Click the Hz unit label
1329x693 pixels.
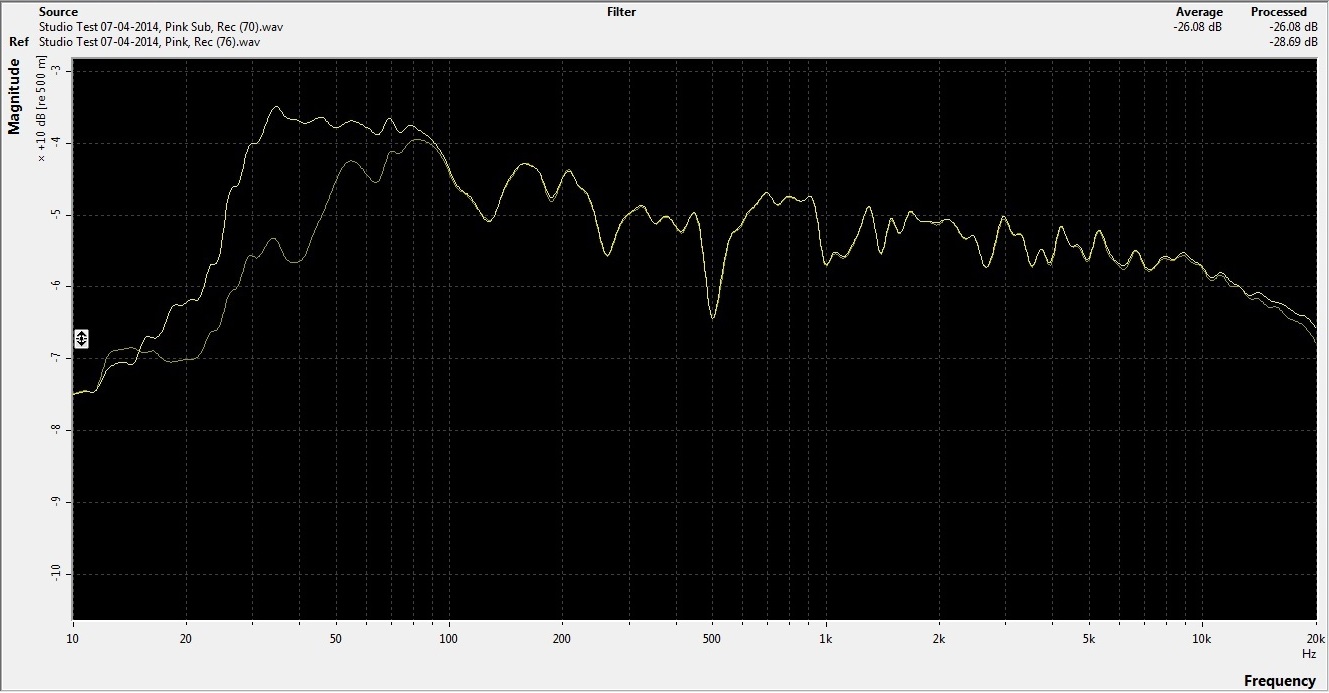(1308, 653)
